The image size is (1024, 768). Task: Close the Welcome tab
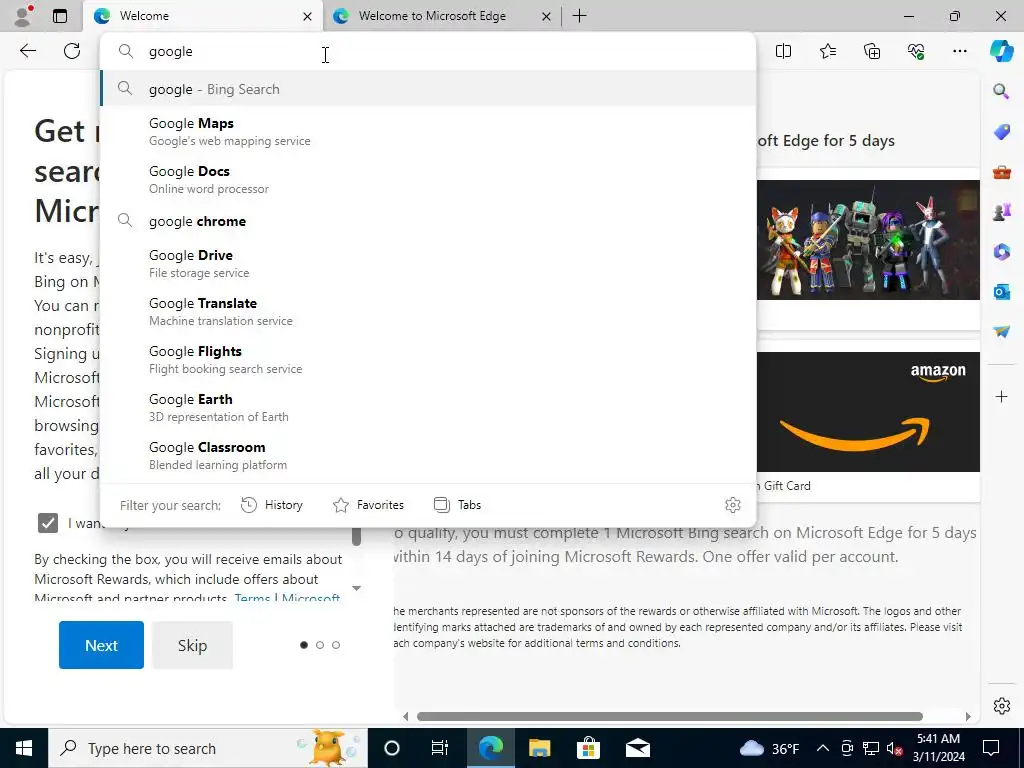pyautogui.click(x=307, y=16)
